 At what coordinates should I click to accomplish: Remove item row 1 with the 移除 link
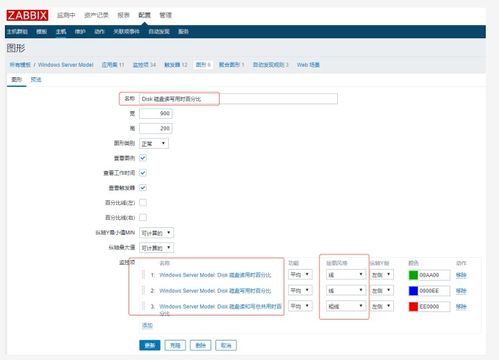461,275
